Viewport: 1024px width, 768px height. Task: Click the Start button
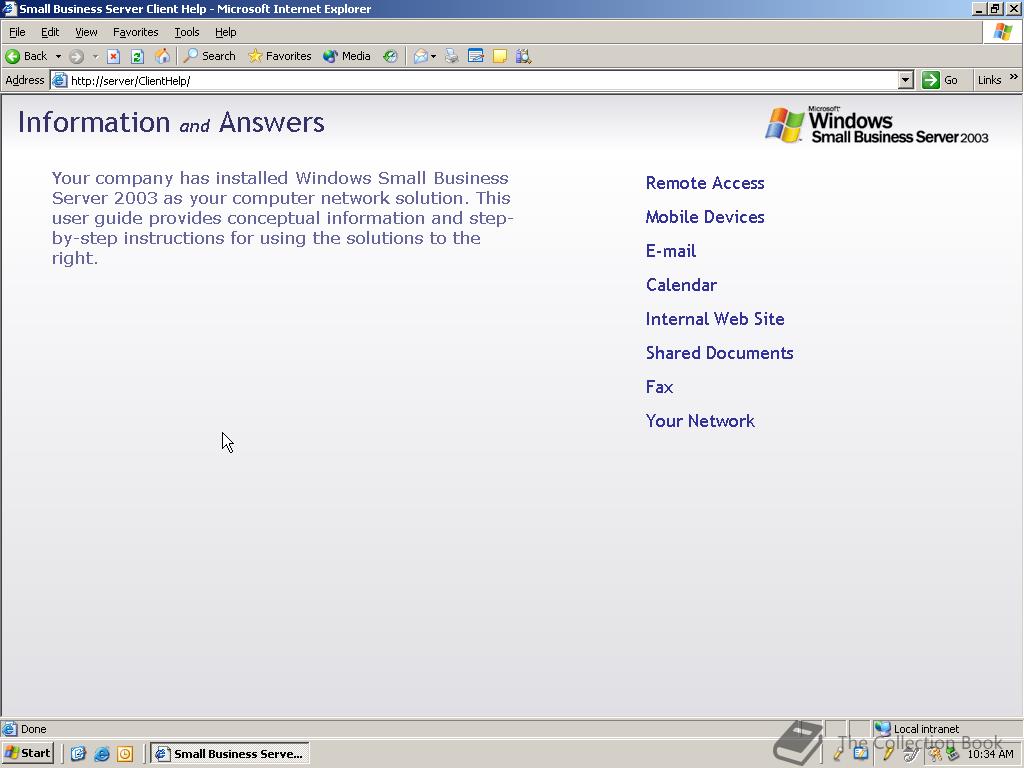28,753
